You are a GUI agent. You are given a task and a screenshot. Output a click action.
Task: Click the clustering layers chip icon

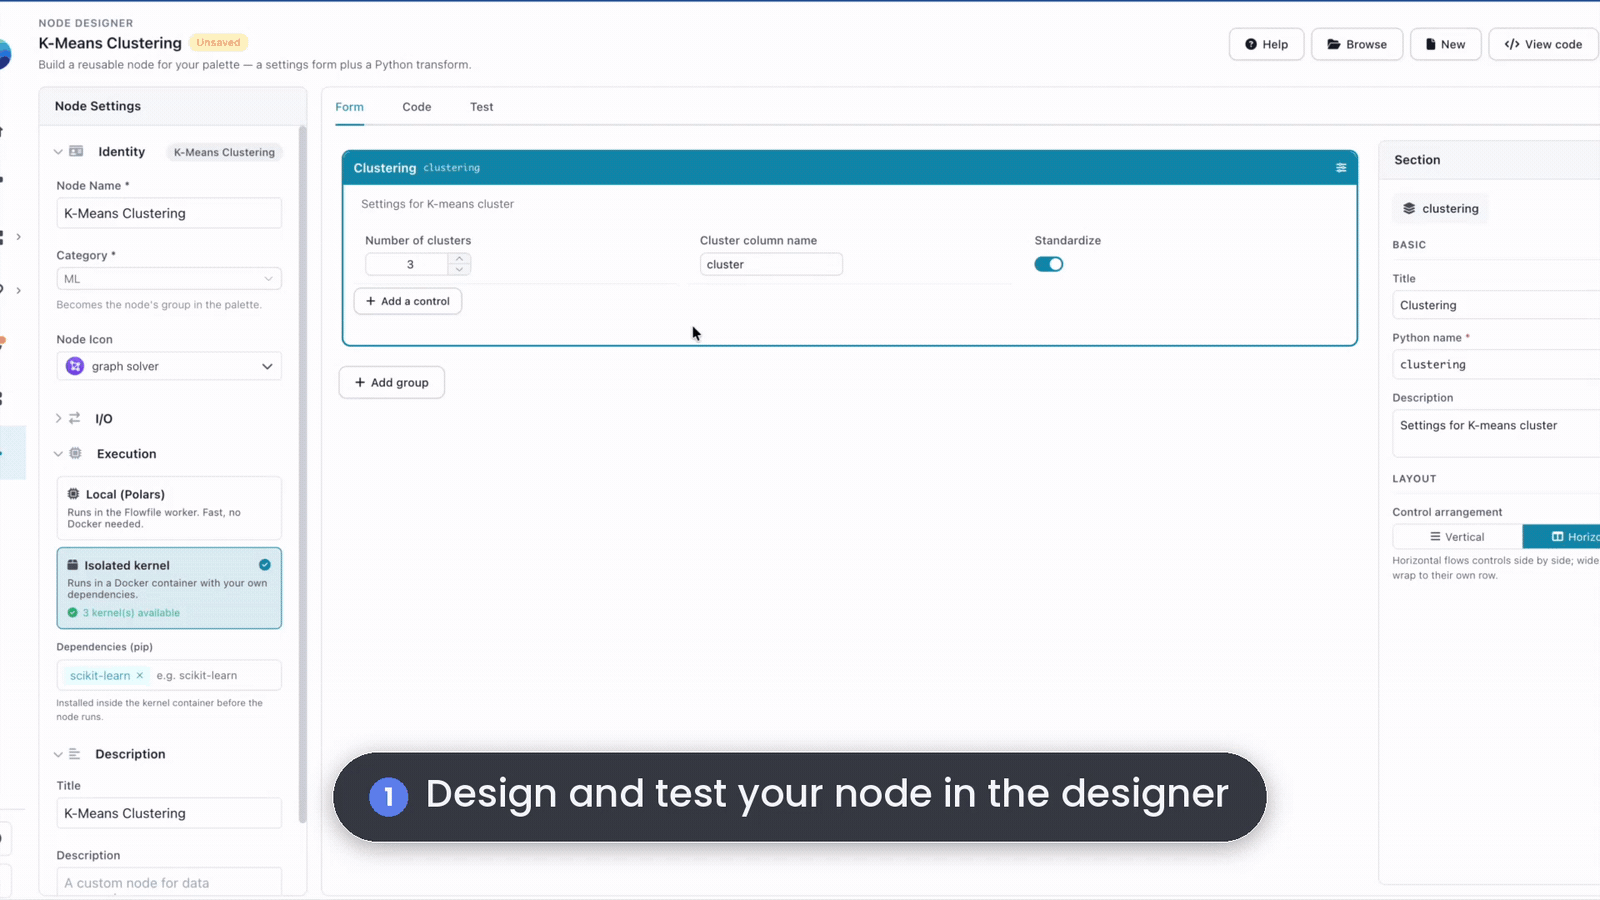tap(1409, 208)
